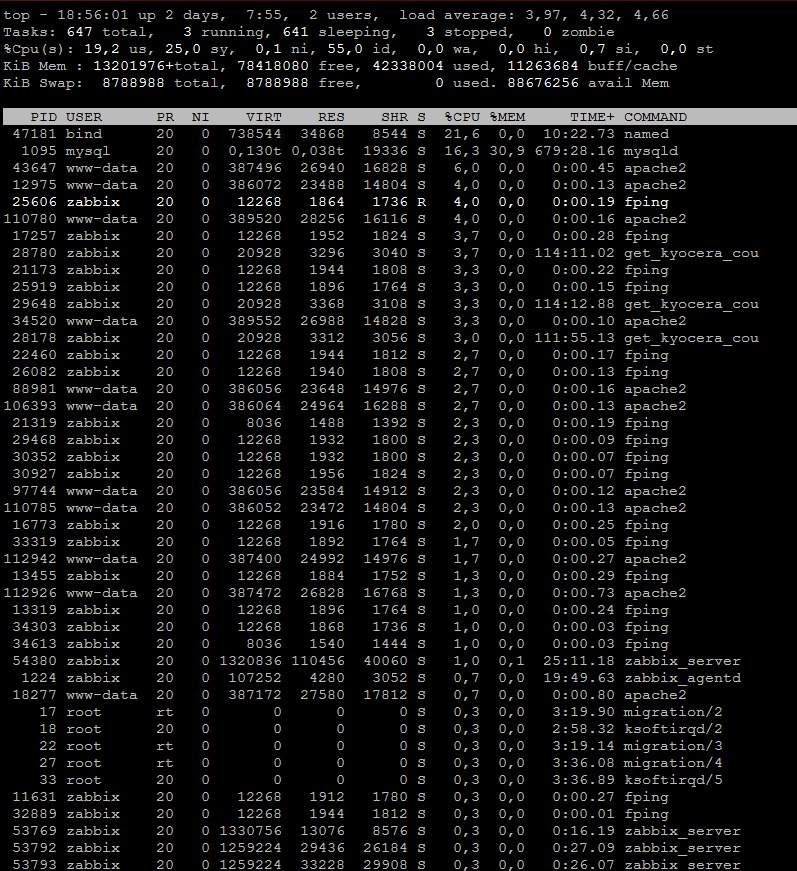This screenshot has width=797, height=871.
Task: Click PID 88981 in the list
Action: click(x=34, y=389)
